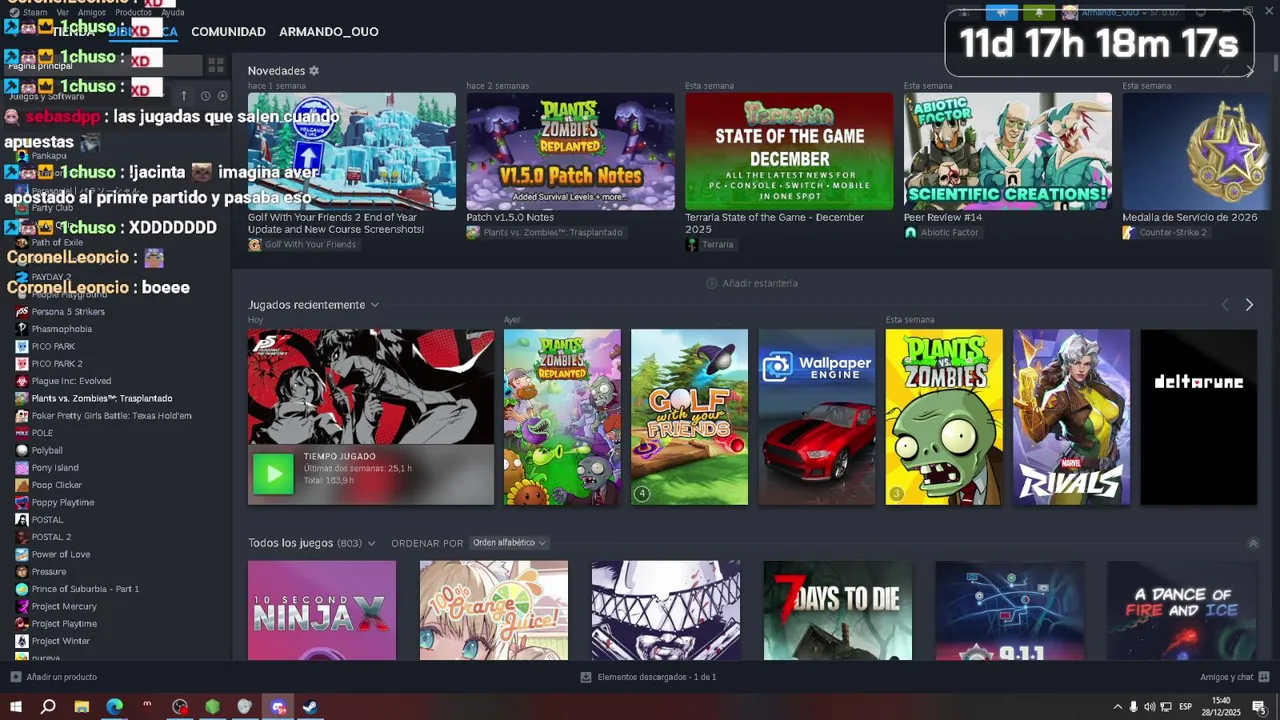Open Amigos y chat

coord(1235,677)
